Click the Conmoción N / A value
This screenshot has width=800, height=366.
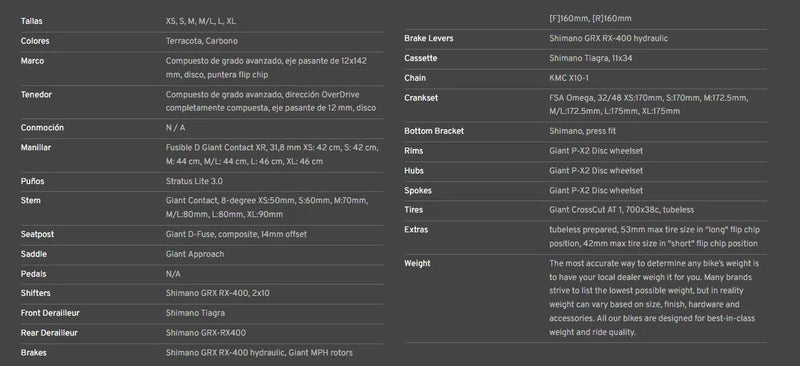coord(176,128)
